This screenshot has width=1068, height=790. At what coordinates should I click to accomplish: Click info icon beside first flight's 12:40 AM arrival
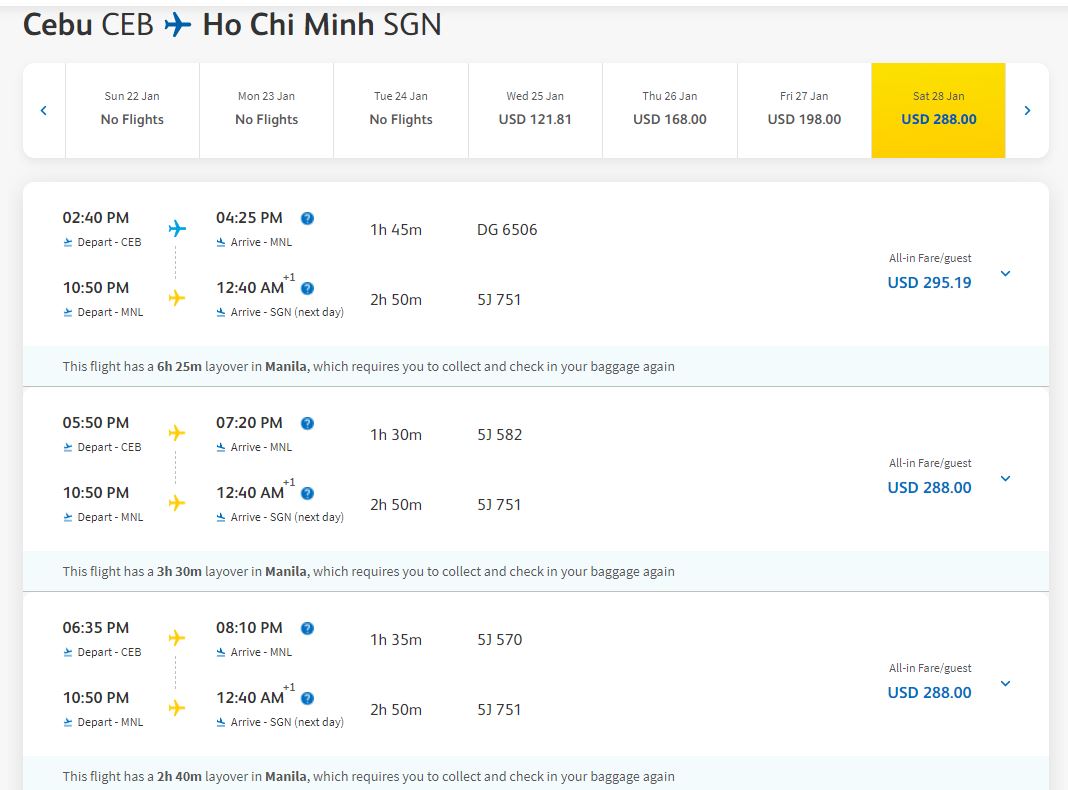point(307,288)
